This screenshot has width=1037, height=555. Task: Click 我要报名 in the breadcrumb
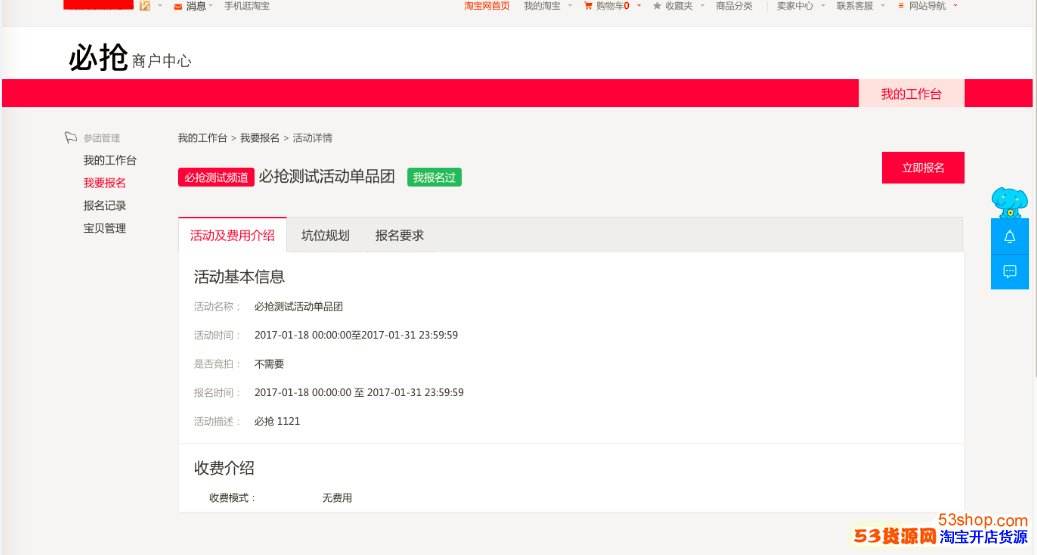pyautogui.click(x=259, y=138)
